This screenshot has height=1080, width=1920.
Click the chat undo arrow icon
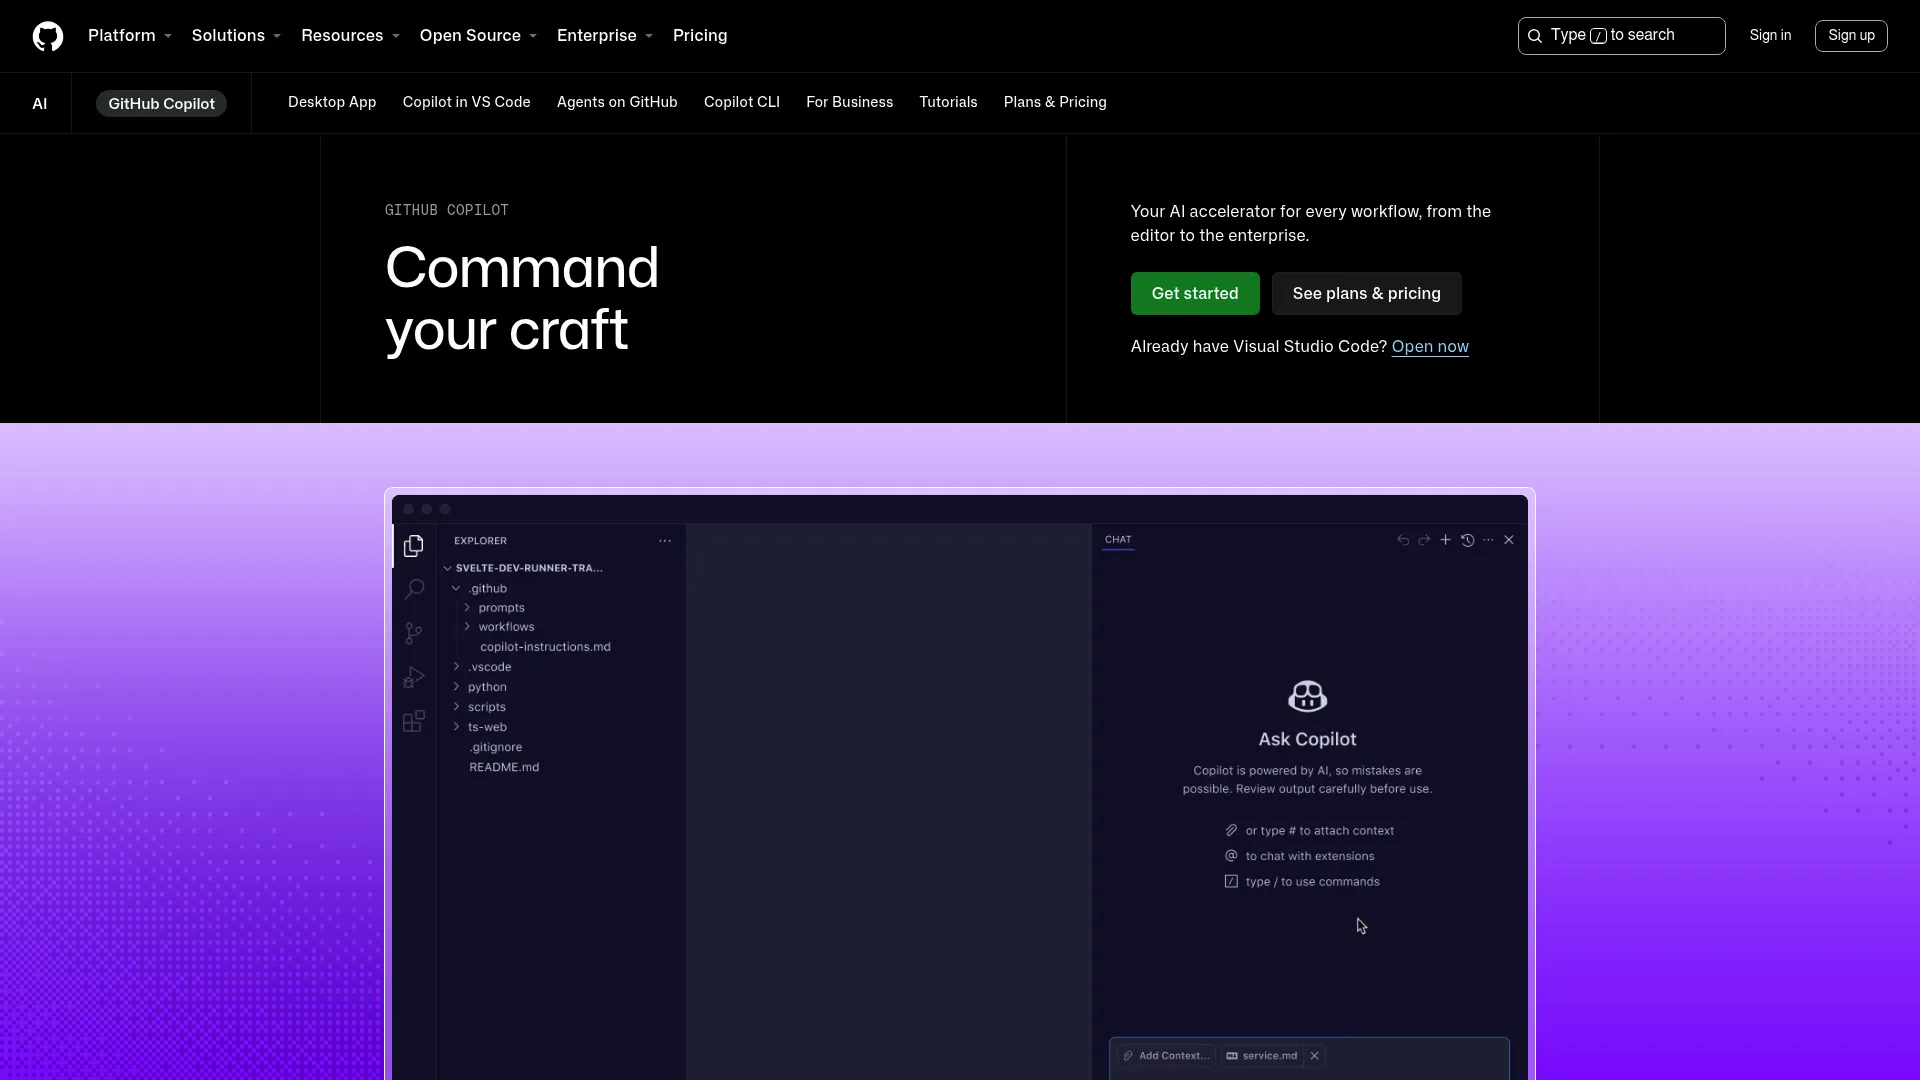click(1403, 540)
